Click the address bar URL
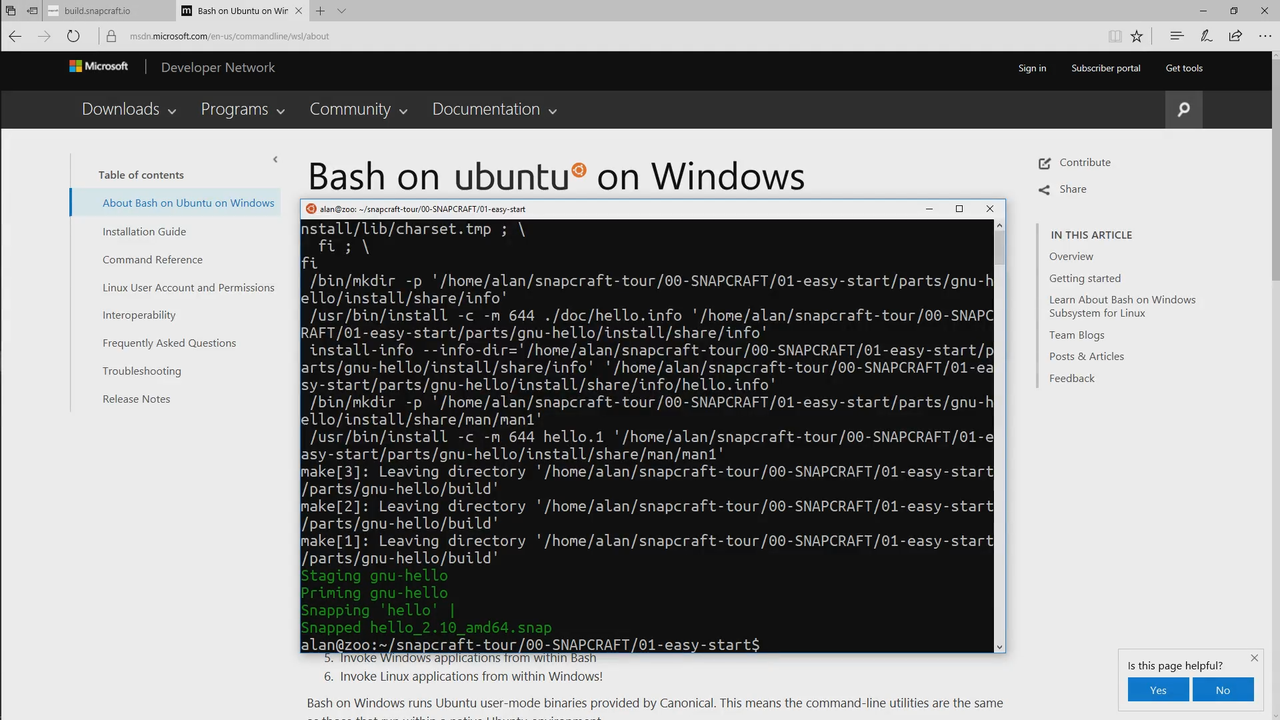Viewport: 1280px width, 720px height. [229, 36]
